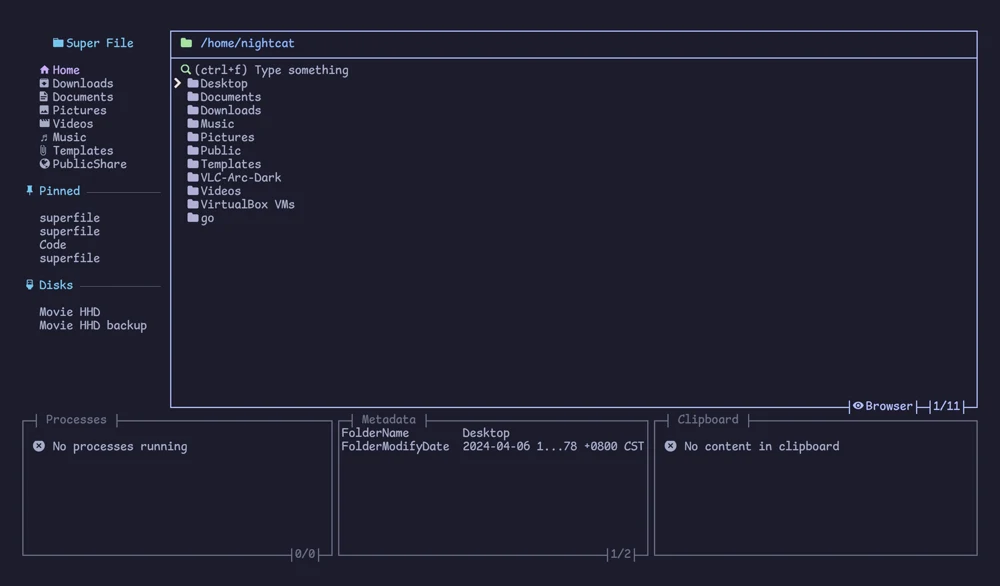The height and width of the screenshot is (586, 1000).
Task: Click the Downloads sidebar icon
Action: tap(44, 83)
